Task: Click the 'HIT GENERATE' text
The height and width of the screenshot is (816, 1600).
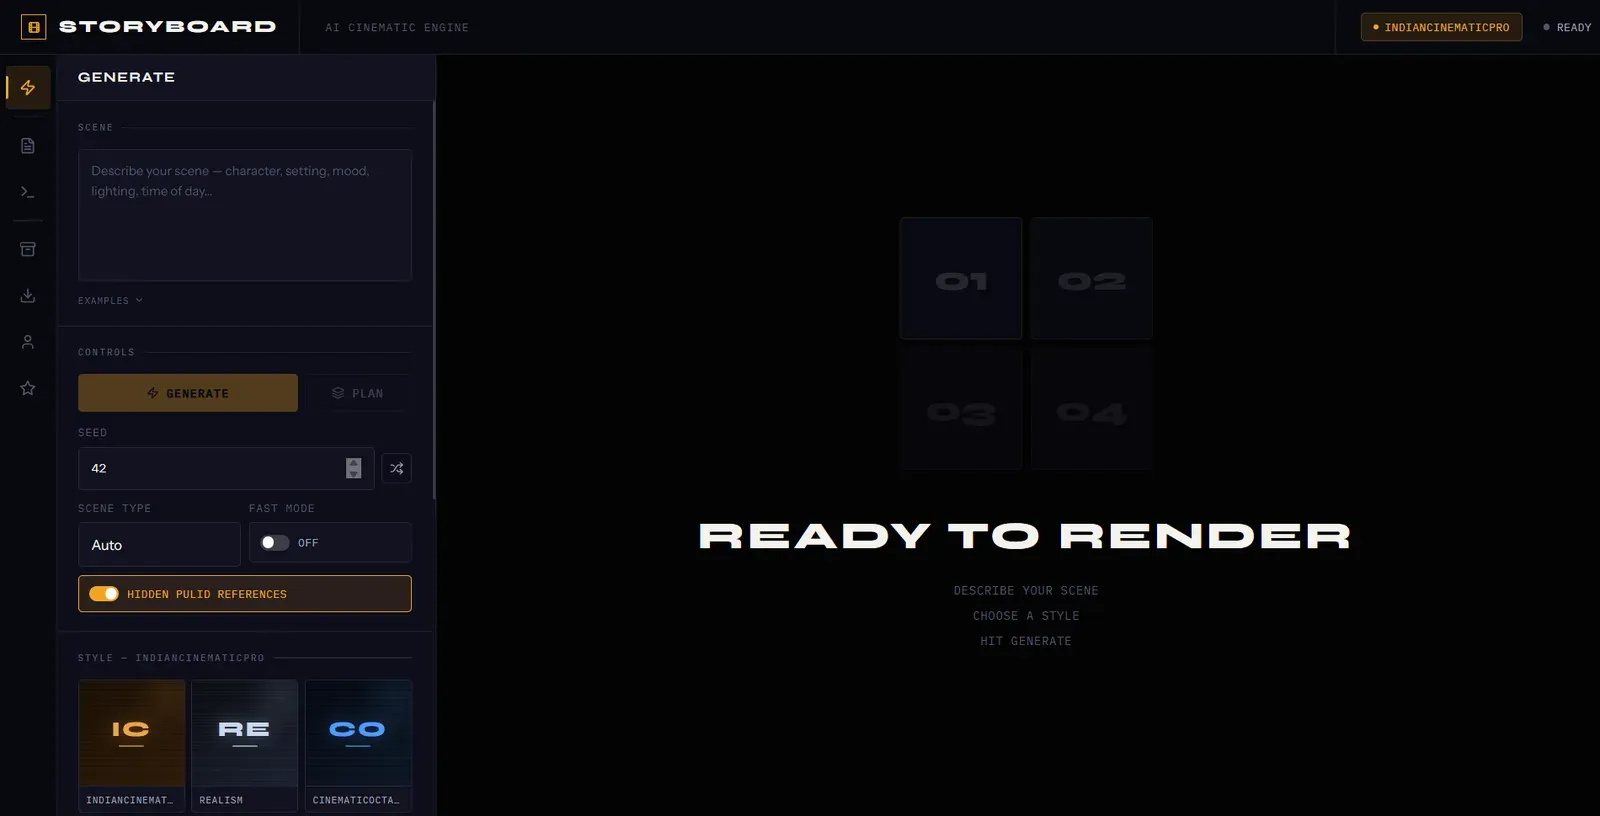Action: click(1026, 641)
